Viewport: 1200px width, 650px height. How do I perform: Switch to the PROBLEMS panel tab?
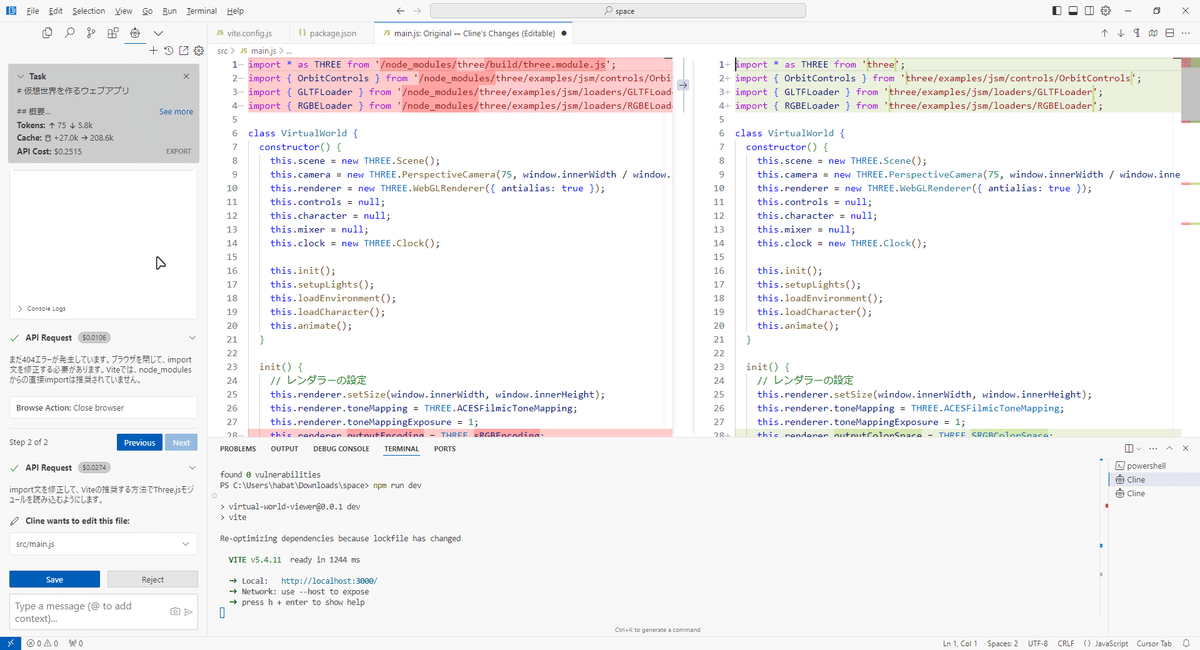click(238, 449)
